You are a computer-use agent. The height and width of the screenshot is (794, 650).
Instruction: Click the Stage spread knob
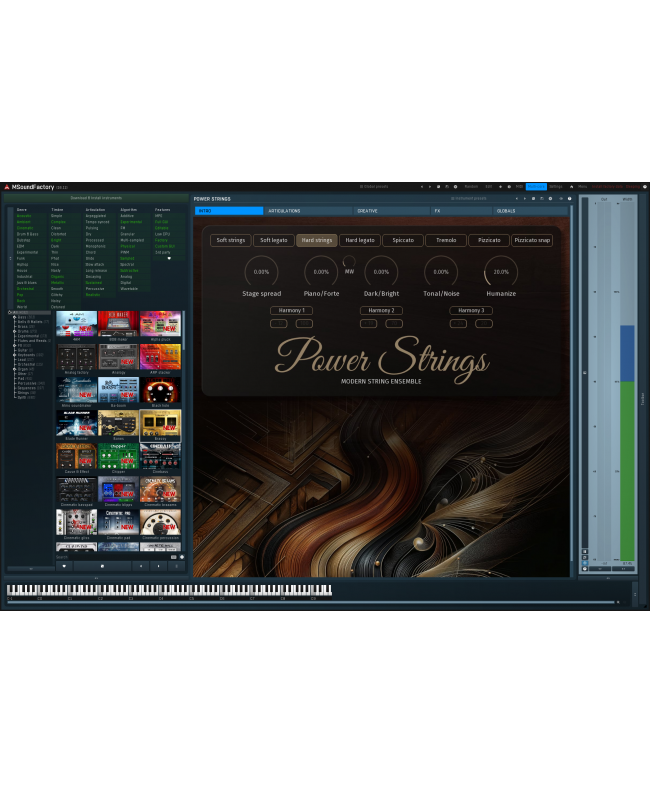[261, 272]
